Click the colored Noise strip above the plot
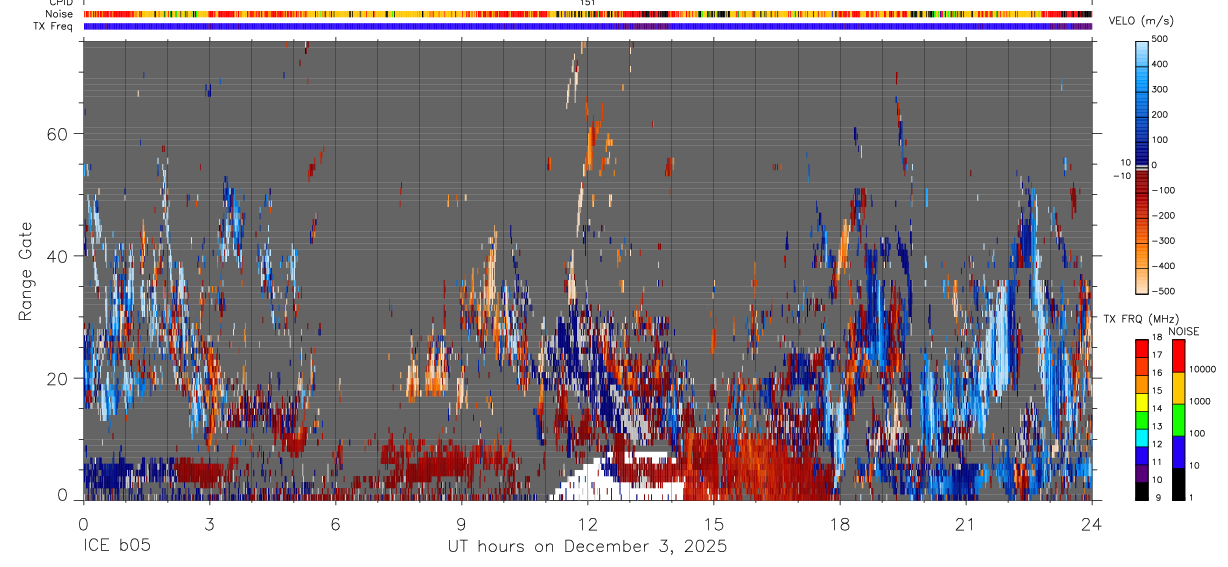Viewport: 1228px width, 567px height. click(x=587, y=14)
